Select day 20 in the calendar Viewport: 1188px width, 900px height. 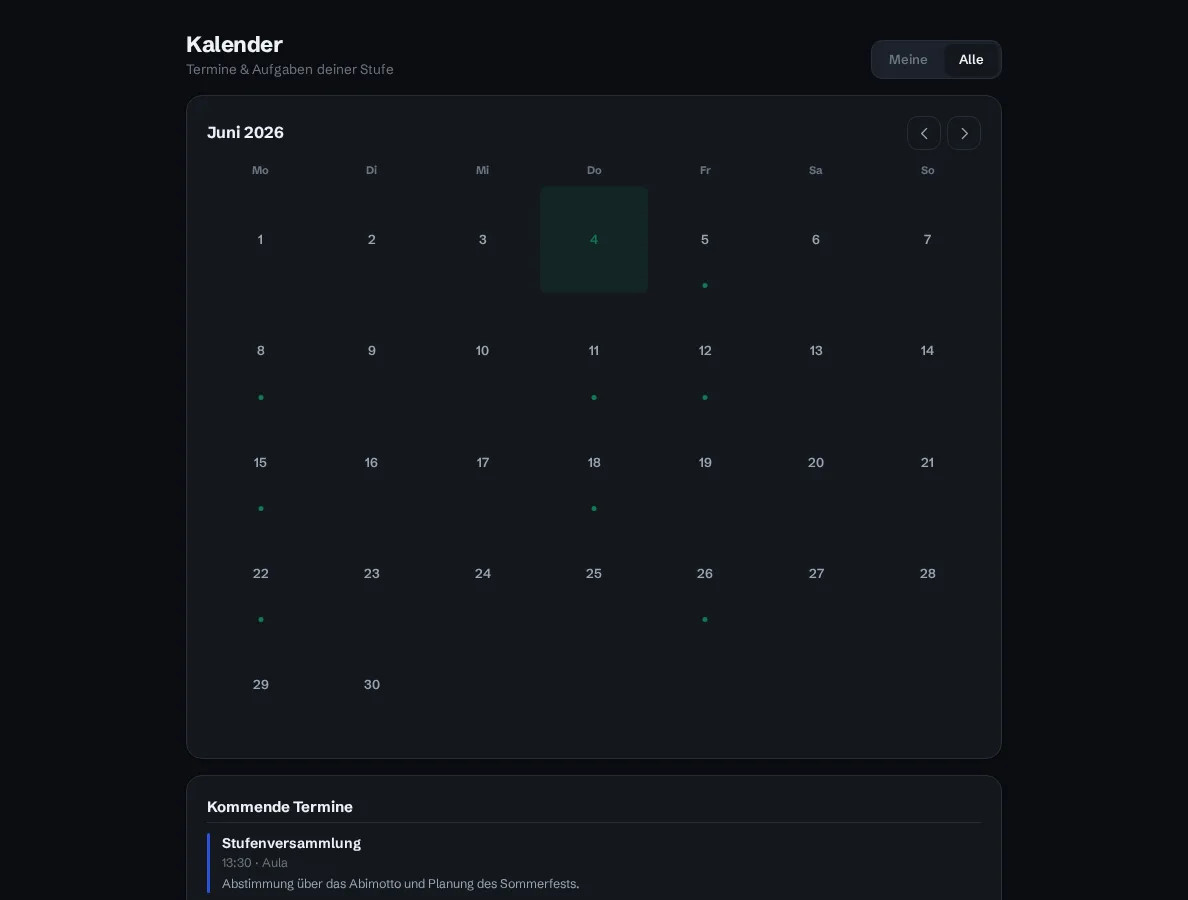(816, 462)
